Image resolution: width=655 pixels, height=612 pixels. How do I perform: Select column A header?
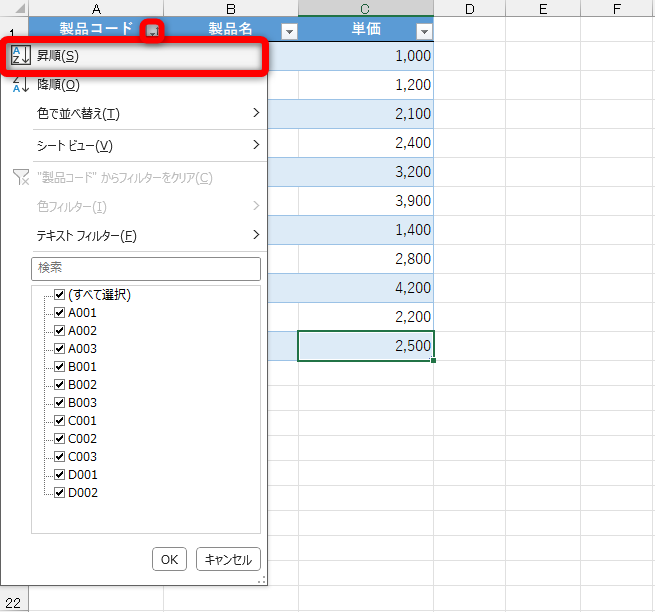[x=96, y=8]
